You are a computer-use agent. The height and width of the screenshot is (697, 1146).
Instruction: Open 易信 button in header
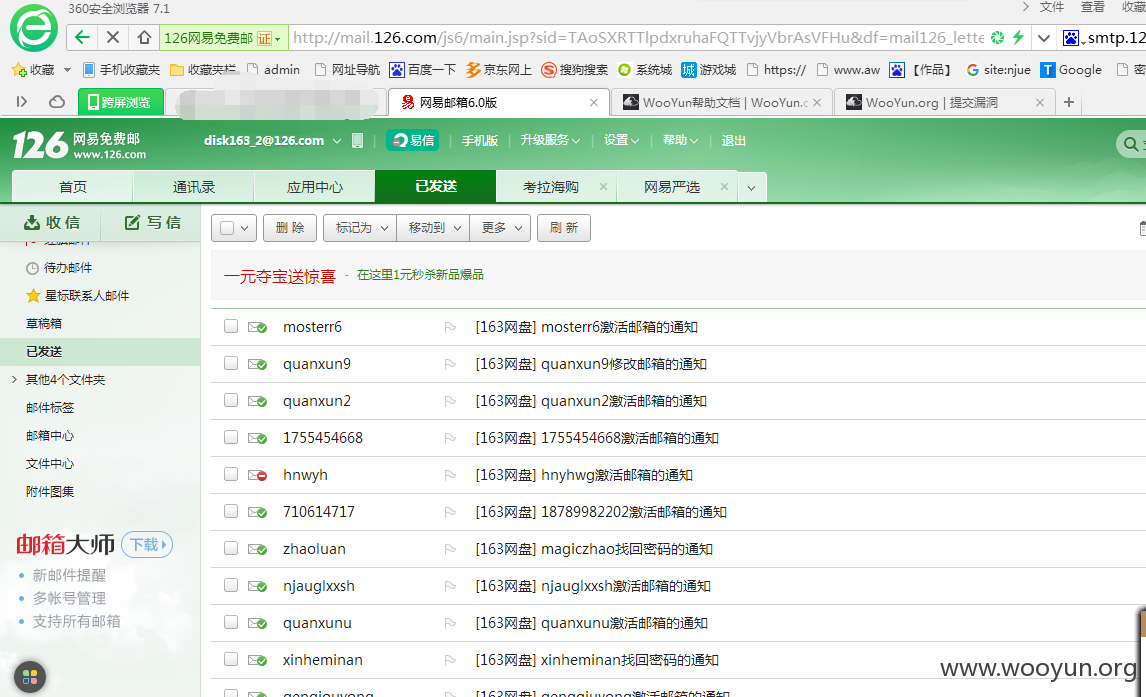coord(413,140)
